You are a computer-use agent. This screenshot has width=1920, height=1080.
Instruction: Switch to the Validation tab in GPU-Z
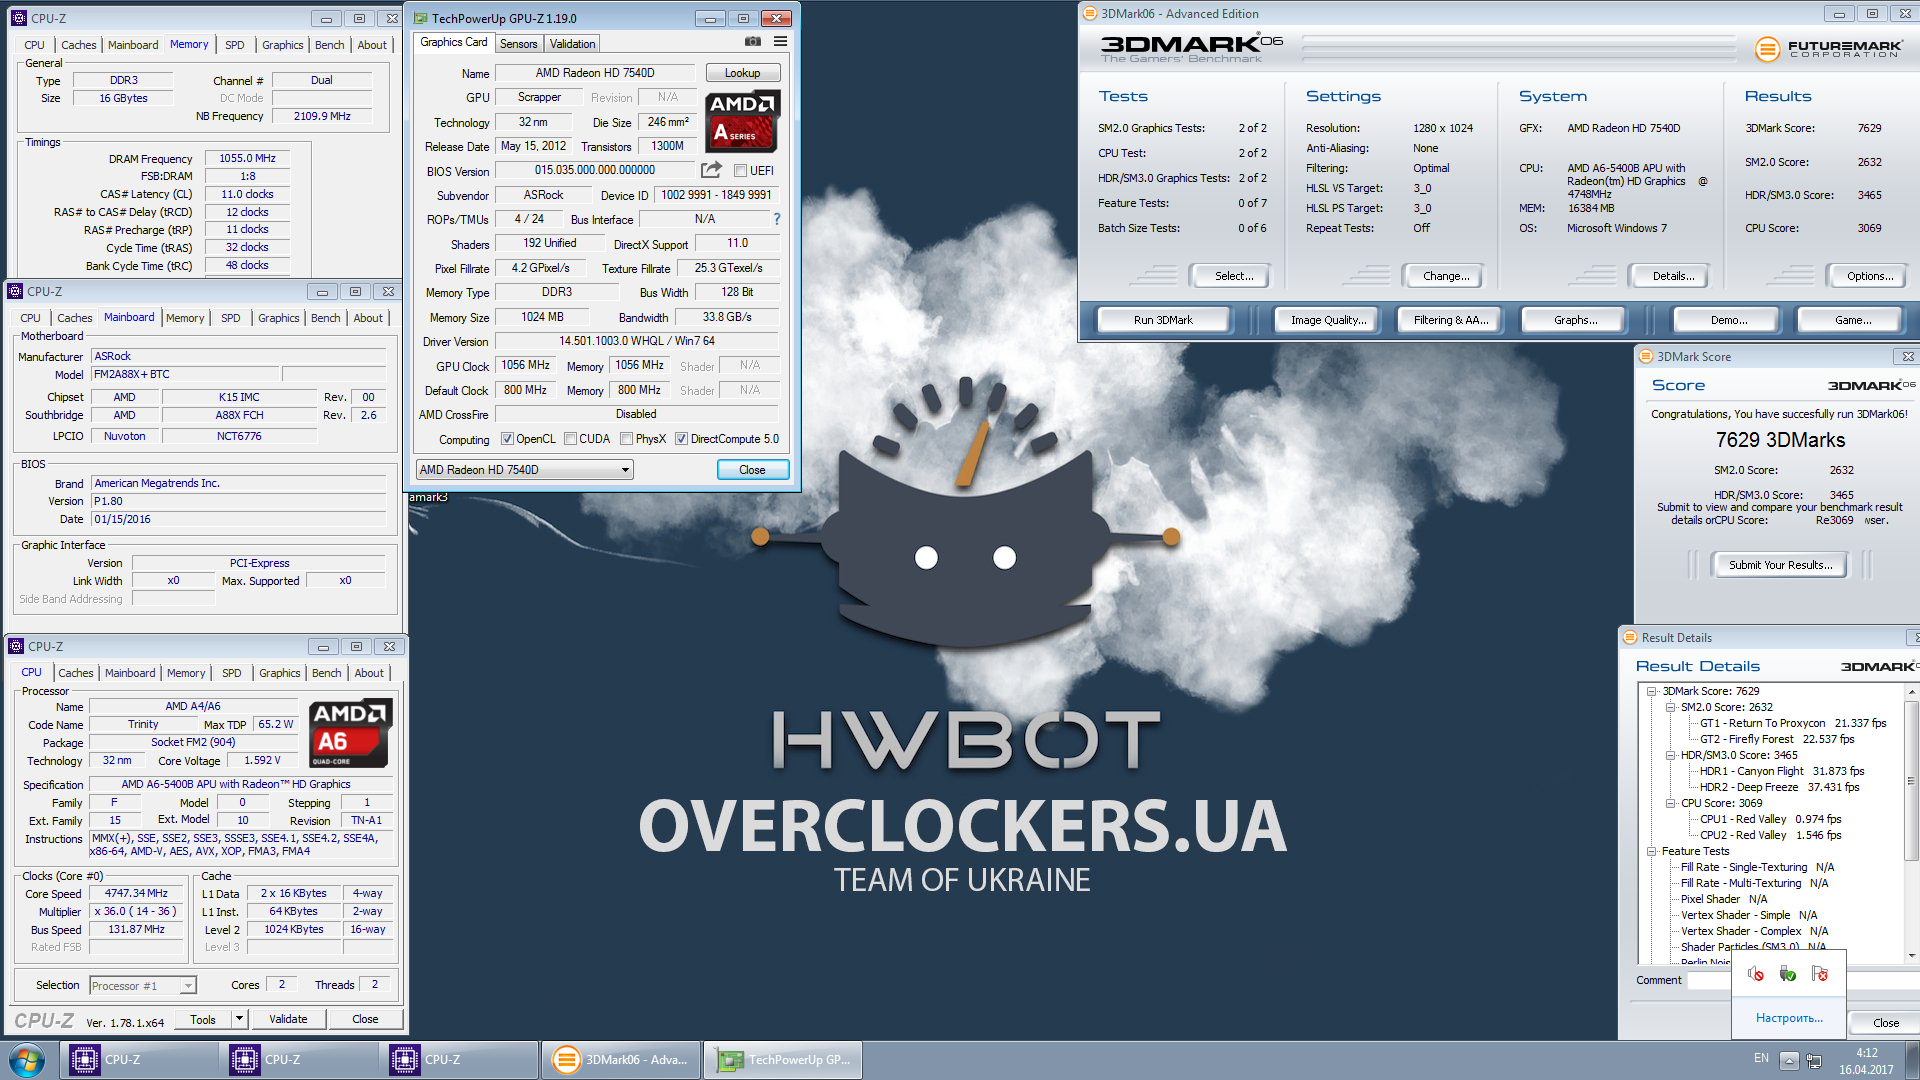(572, 44)
